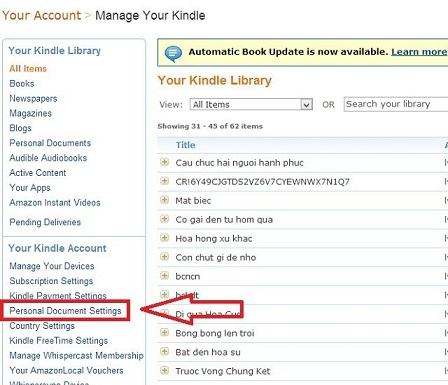Open Amazon Instant Videos link

pos(55,203)
